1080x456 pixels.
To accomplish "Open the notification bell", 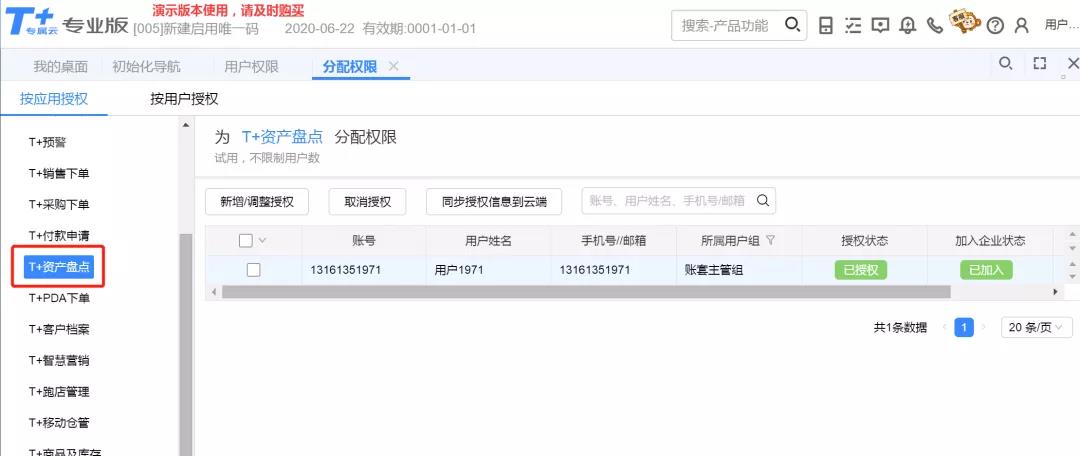I will (x=908, y=26).
